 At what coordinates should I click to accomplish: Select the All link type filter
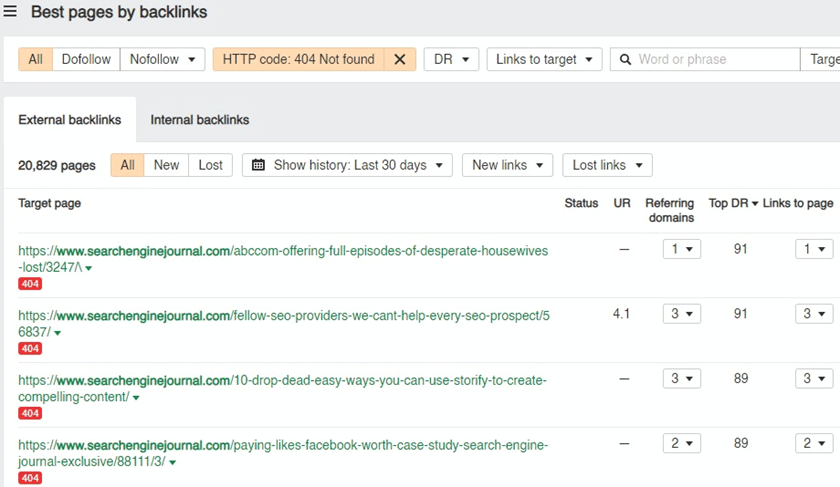pos(35,59)
